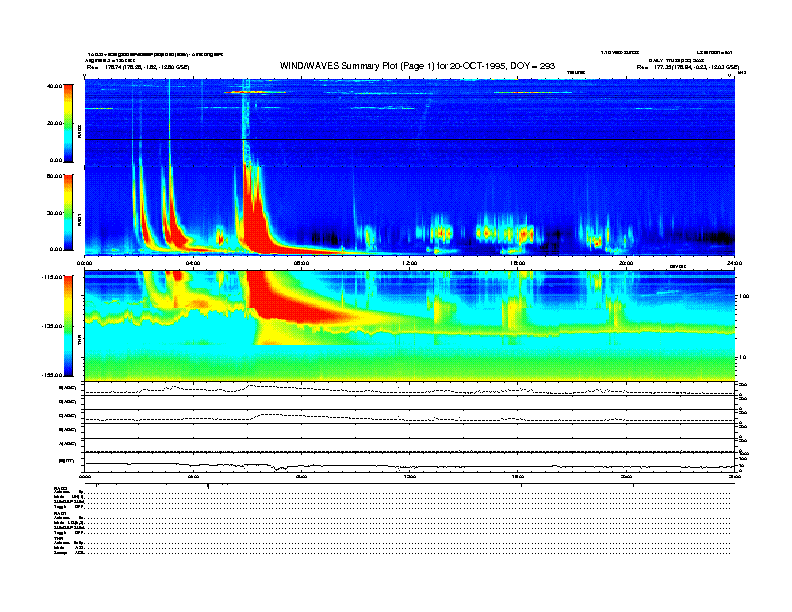This screenshot has height=612, width=792.
Task: Click the 12:00 label on the bottom time axis
Action: click(410, 477)
